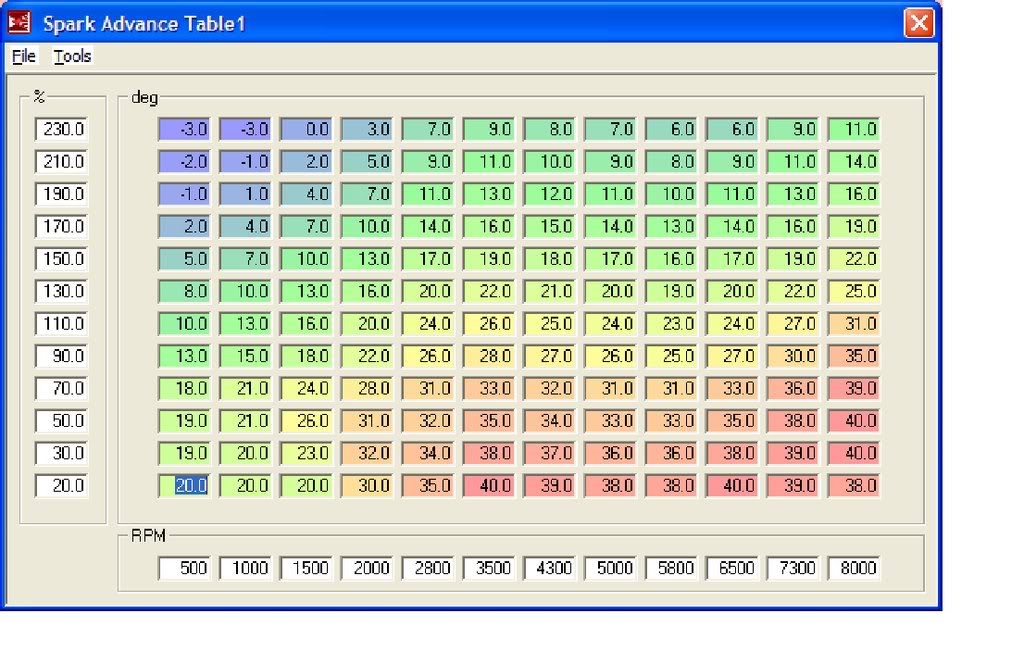Select the 20.0 load bin field
Screen dimensions: 1024x651
point(61,485)
